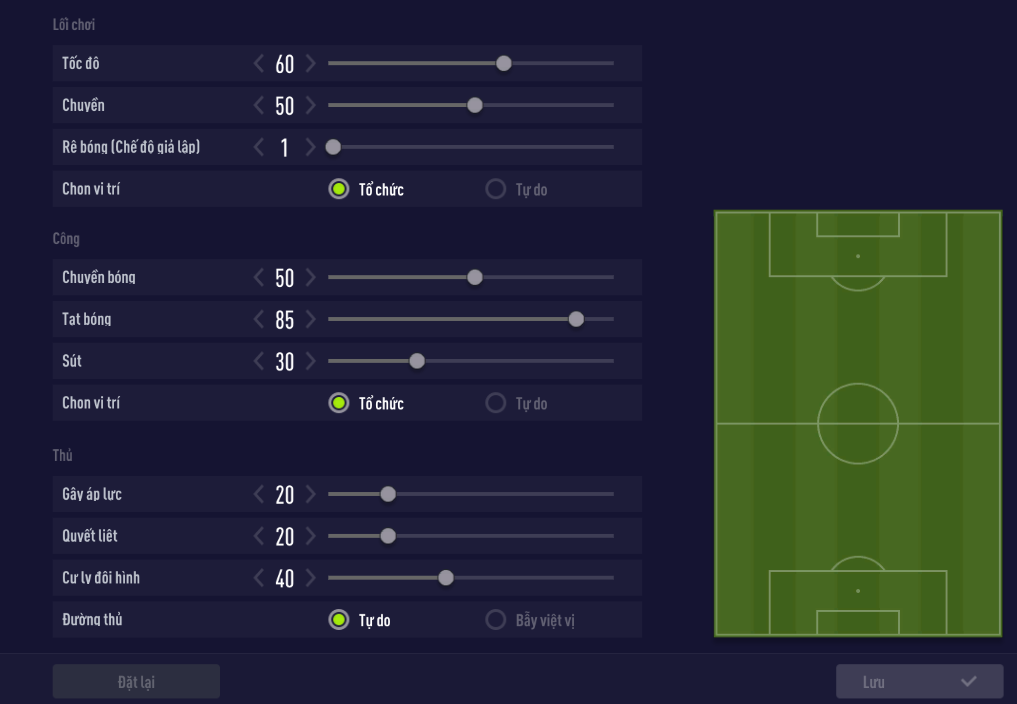Decrease the Chuyền value with left arrow
This screenshot has height=704, width=1017.
(260, 106)
